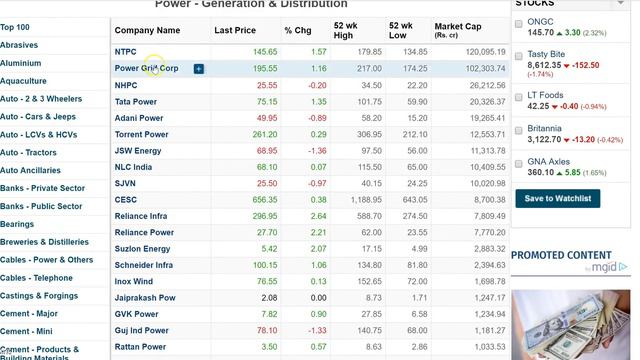This screenshot has width=640, height=360.
Task: Open Rattan Power stock page
Action: tap(140, 347)
